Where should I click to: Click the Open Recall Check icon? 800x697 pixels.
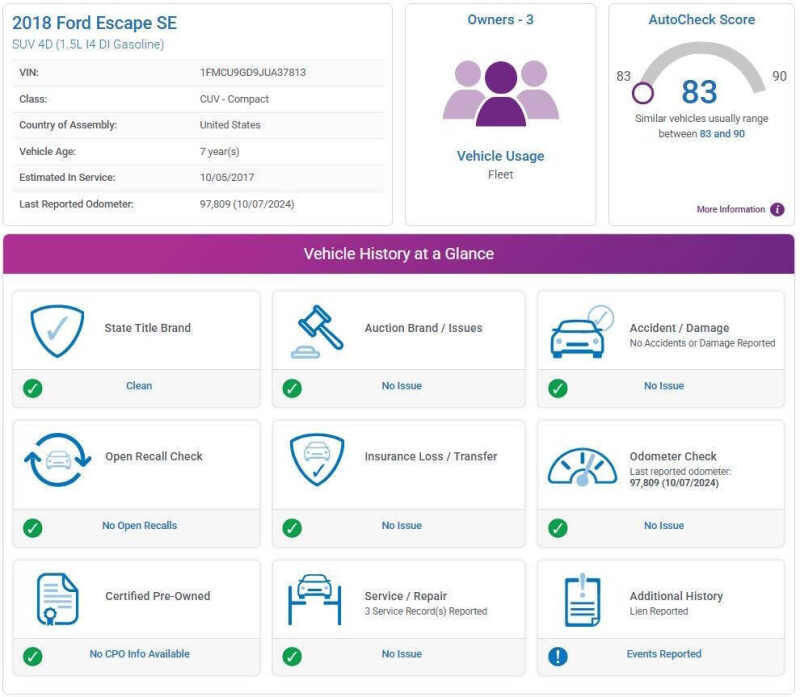[57, 460]
